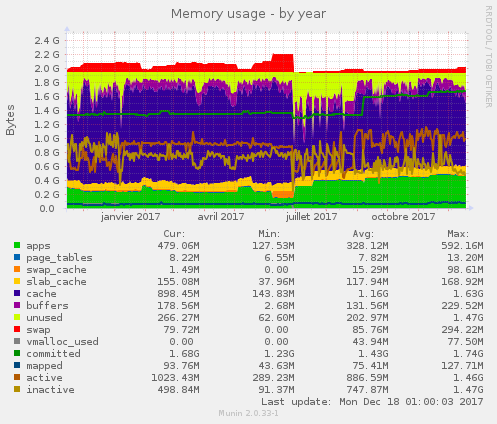
Task: Click the red swap peak before July
Action: click(x=283, y=62)
